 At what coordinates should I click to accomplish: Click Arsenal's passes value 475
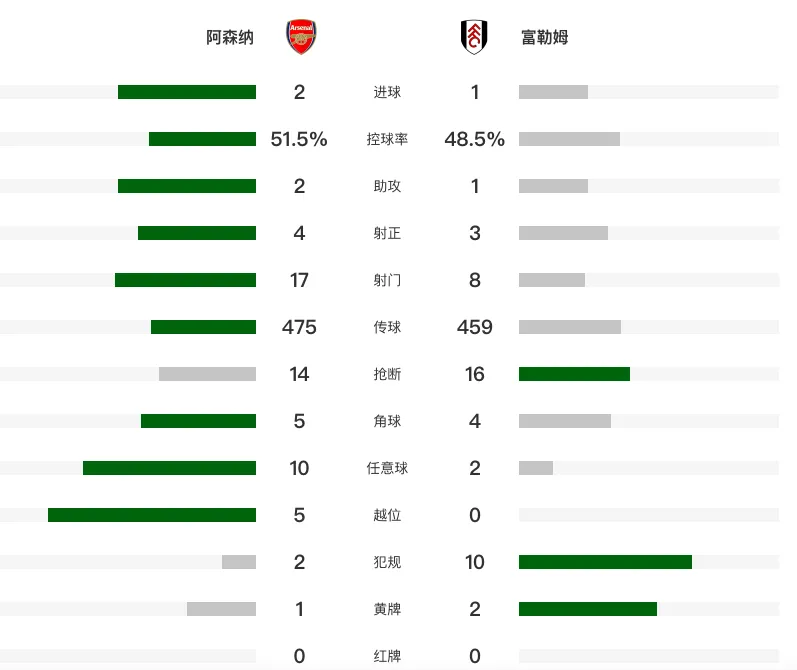point(299,327)
